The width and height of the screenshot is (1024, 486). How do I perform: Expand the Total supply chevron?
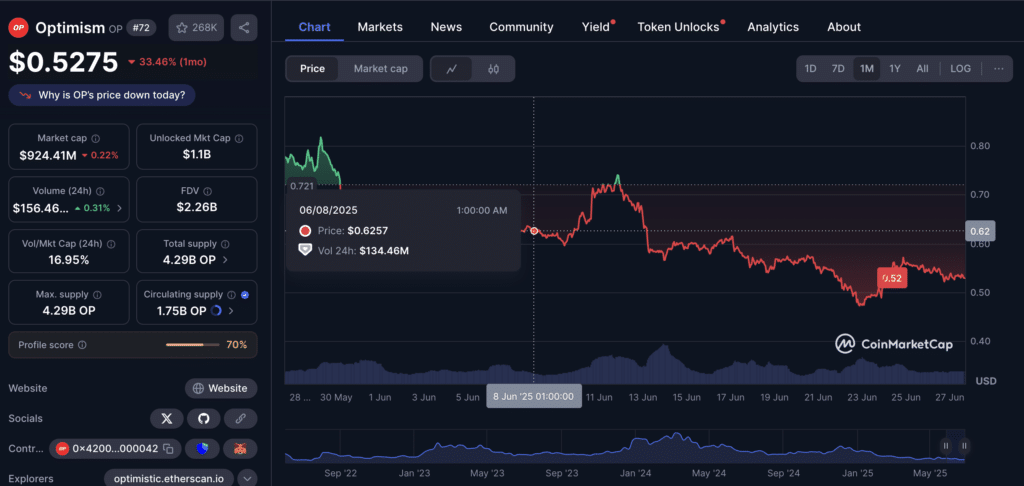pos(225,259)
